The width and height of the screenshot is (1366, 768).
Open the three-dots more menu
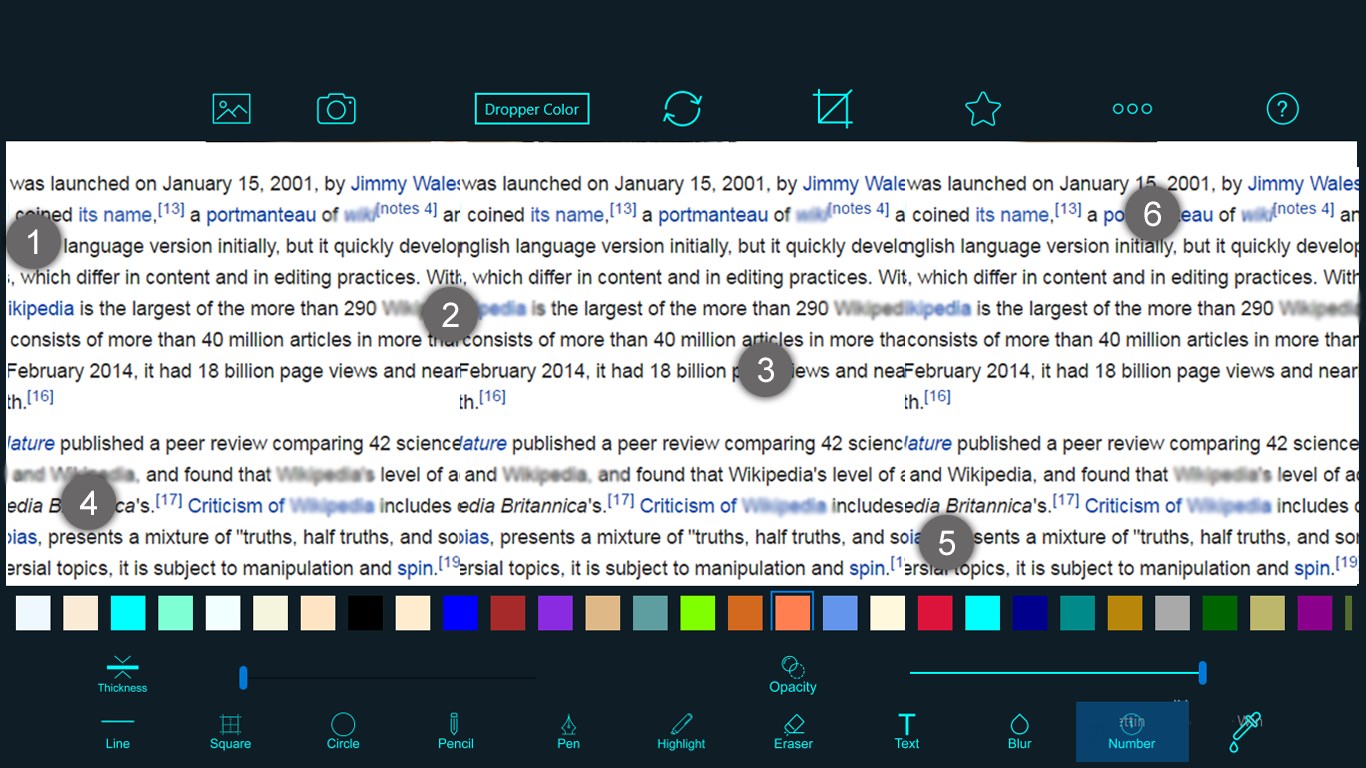tap(1132, 109)
